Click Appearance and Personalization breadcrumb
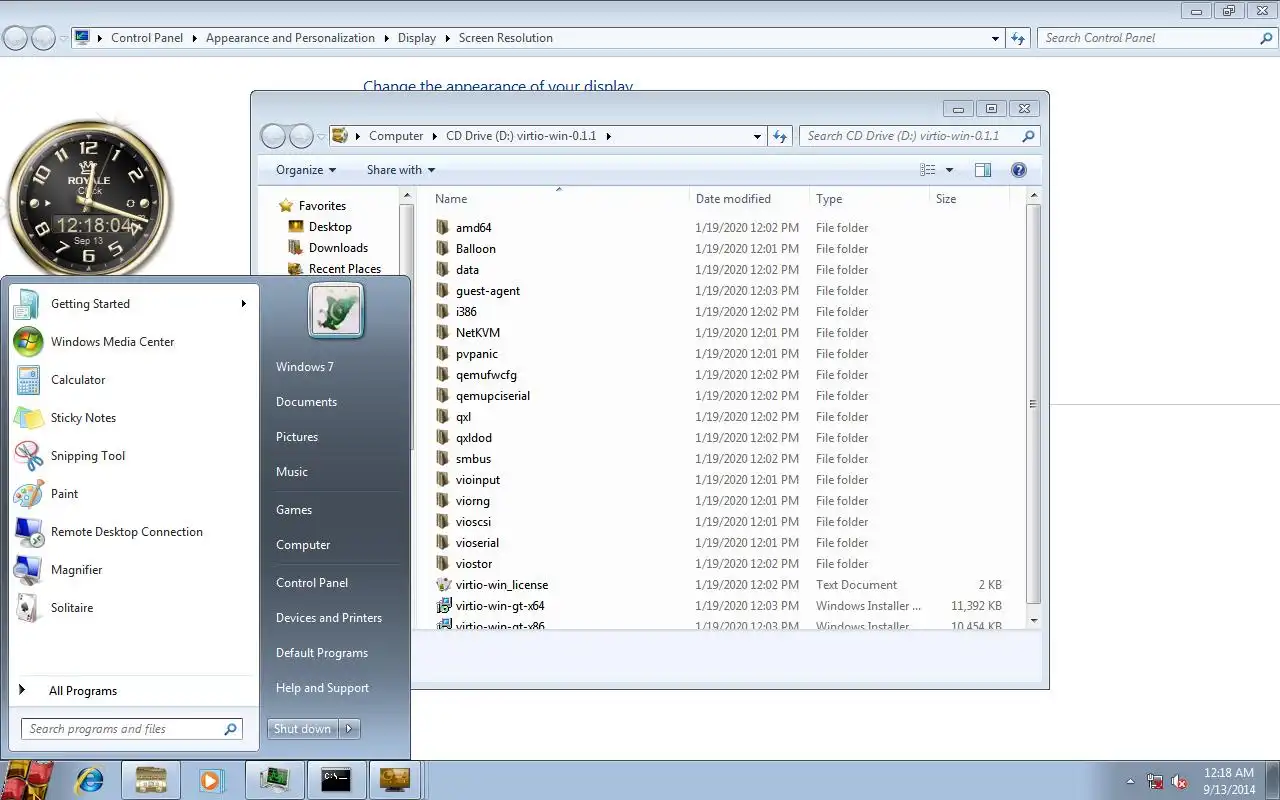Screen dimensions: 1280x800 pyautogui.click(x=290, y=38)
